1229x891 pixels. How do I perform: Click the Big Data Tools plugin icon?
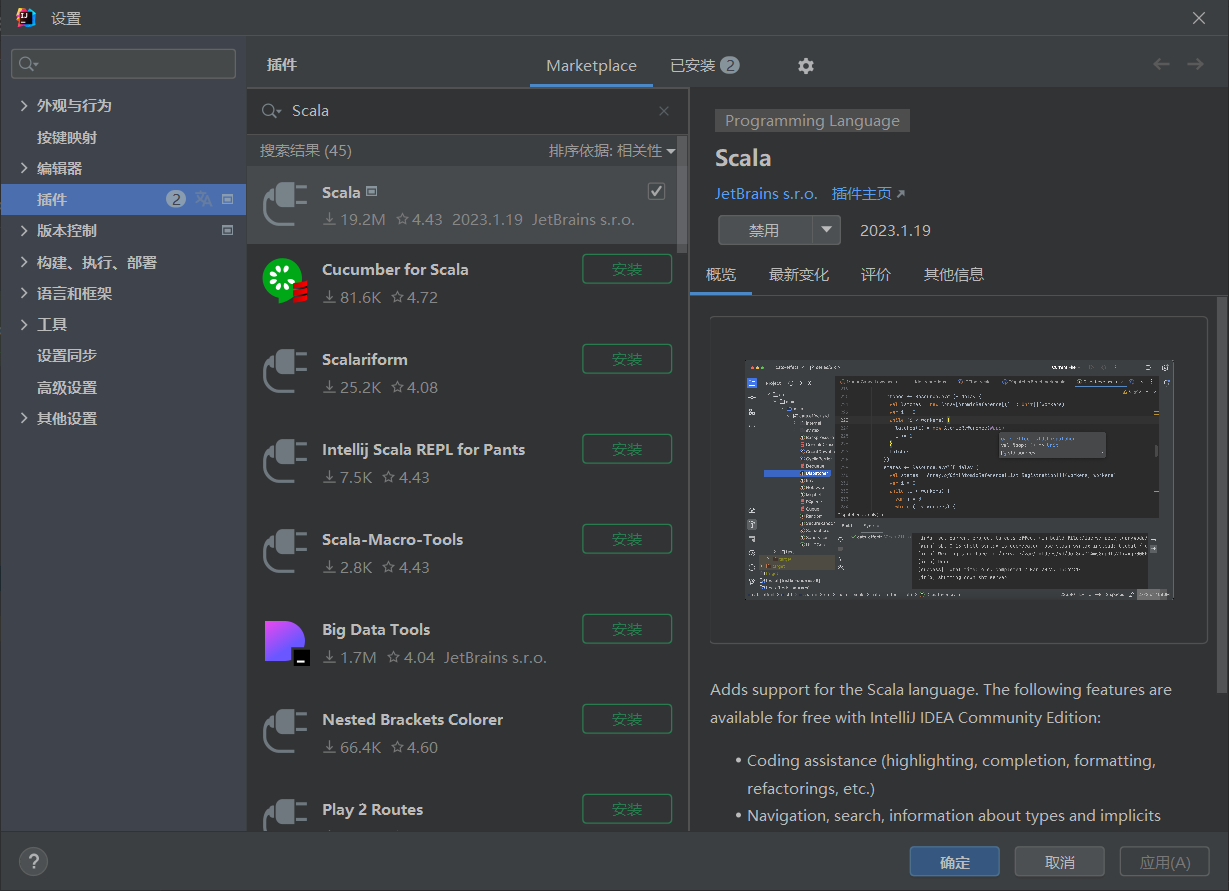286,642
